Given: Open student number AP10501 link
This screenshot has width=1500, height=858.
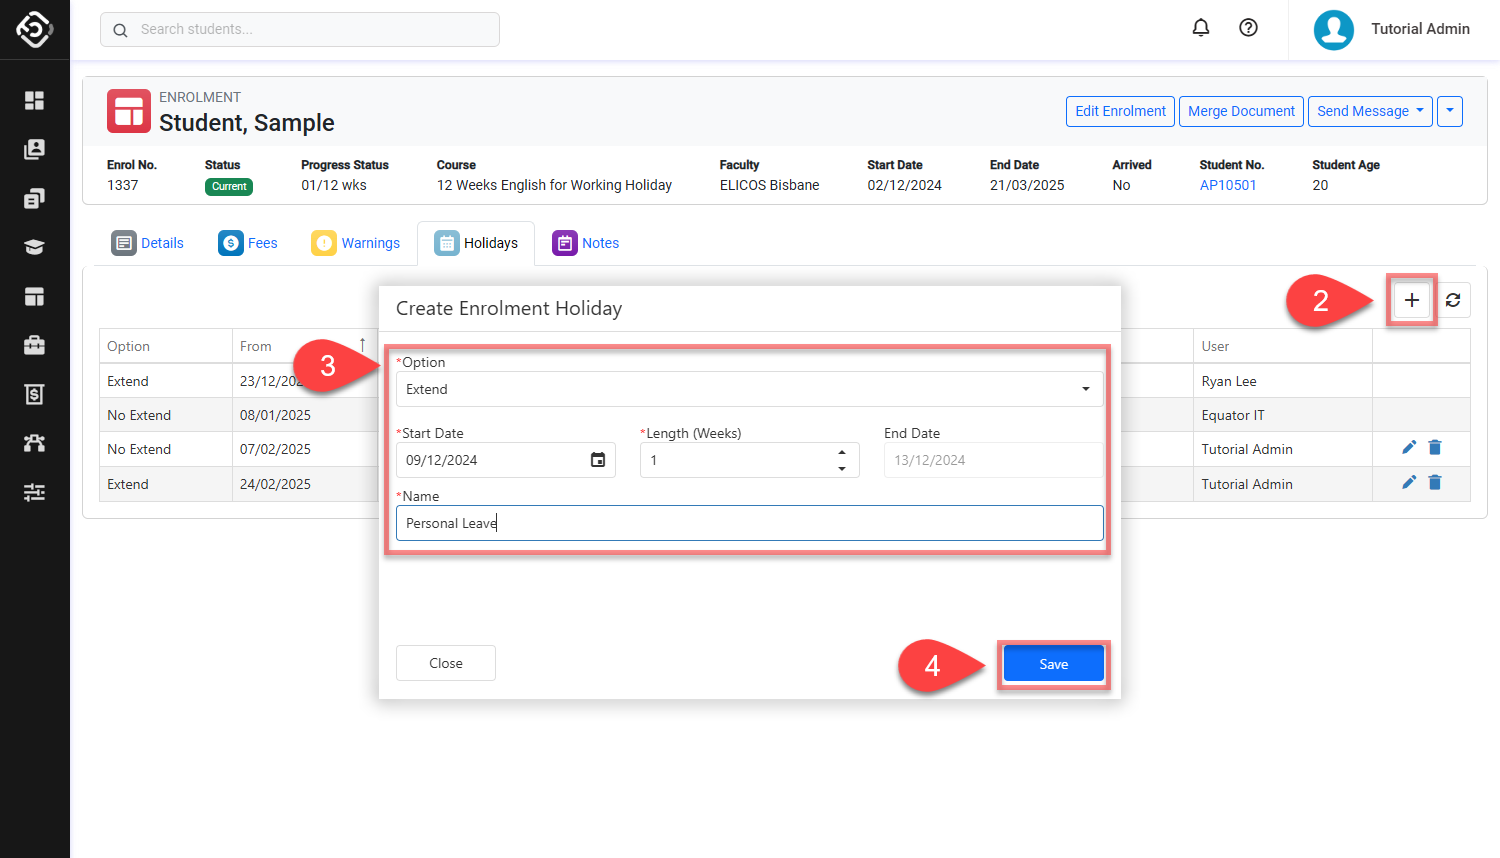Looking at the screenshot, I should click(1228, 185).
